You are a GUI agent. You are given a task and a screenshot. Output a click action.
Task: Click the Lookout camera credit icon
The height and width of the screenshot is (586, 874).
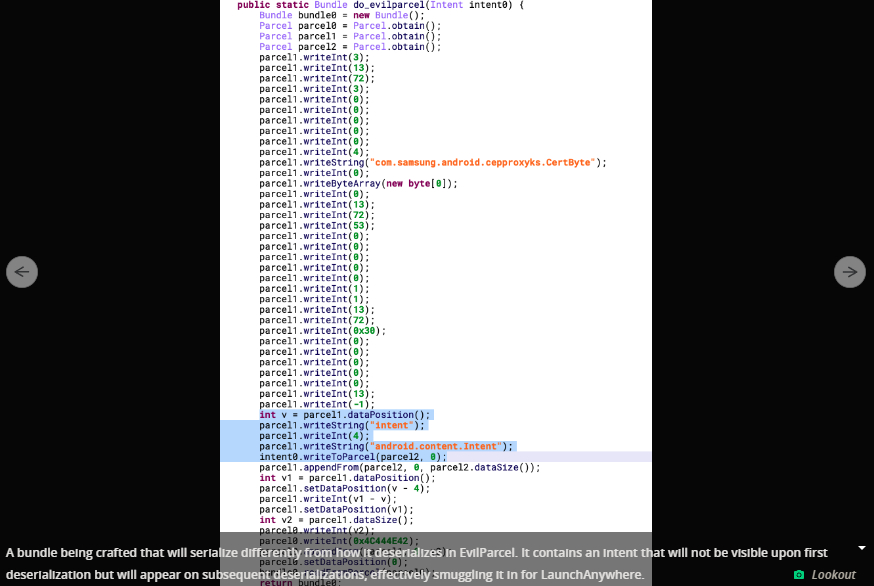click(x=799, y=574)
